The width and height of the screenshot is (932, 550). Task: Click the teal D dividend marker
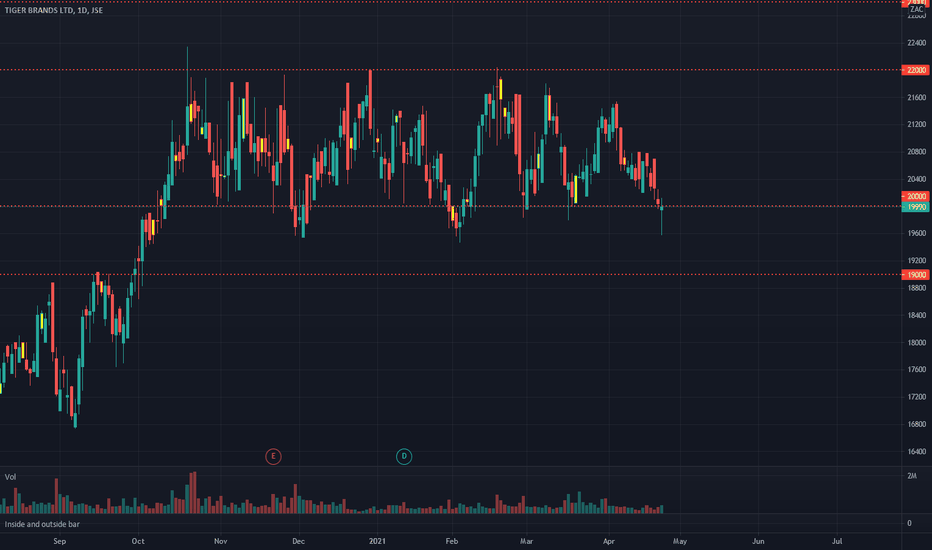click(404, 457)
